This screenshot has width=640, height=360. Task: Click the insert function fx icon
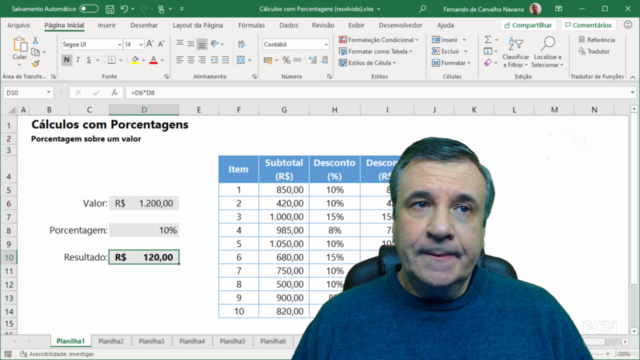tap(114, 93)
